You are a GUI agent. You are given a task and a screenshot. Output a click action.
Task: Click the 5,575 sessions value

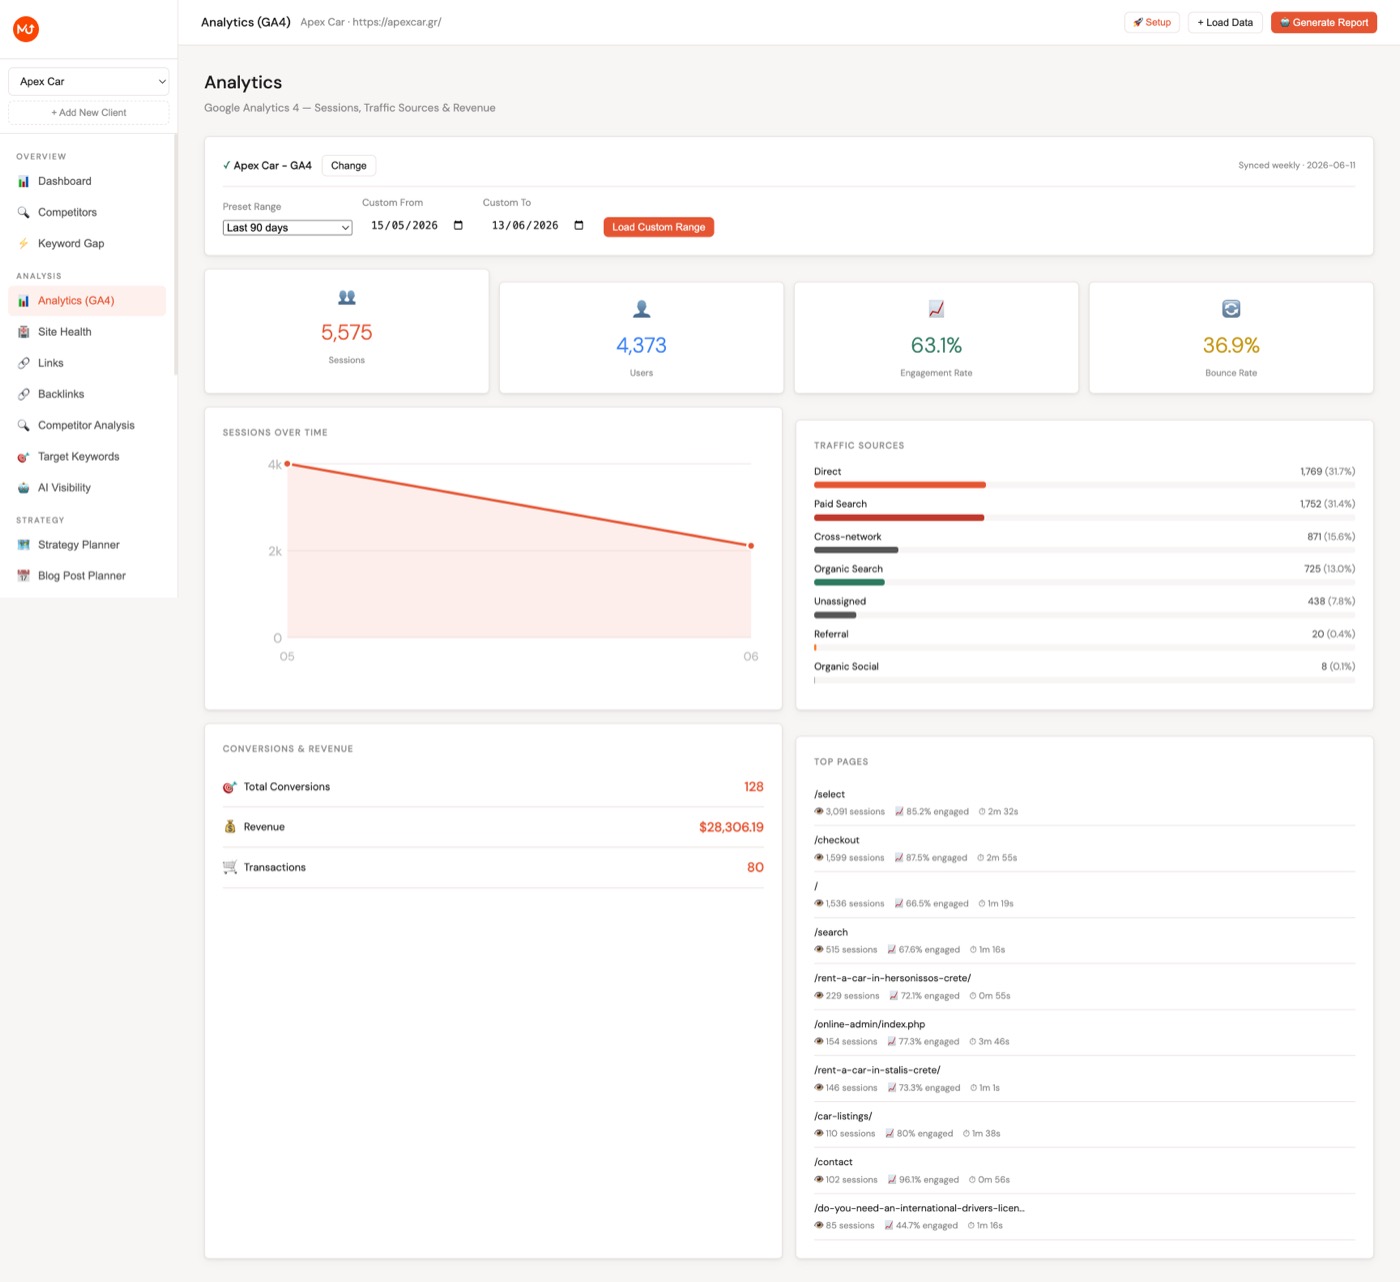click(347, 332)
